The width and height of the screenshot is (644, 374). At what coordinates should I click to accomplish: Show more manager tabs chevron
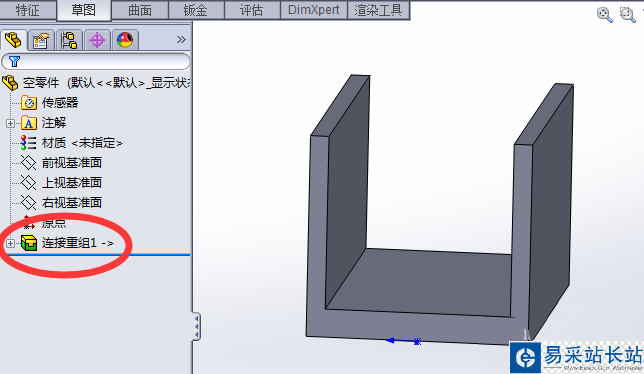pyautogui.click(x=181, y=39)
